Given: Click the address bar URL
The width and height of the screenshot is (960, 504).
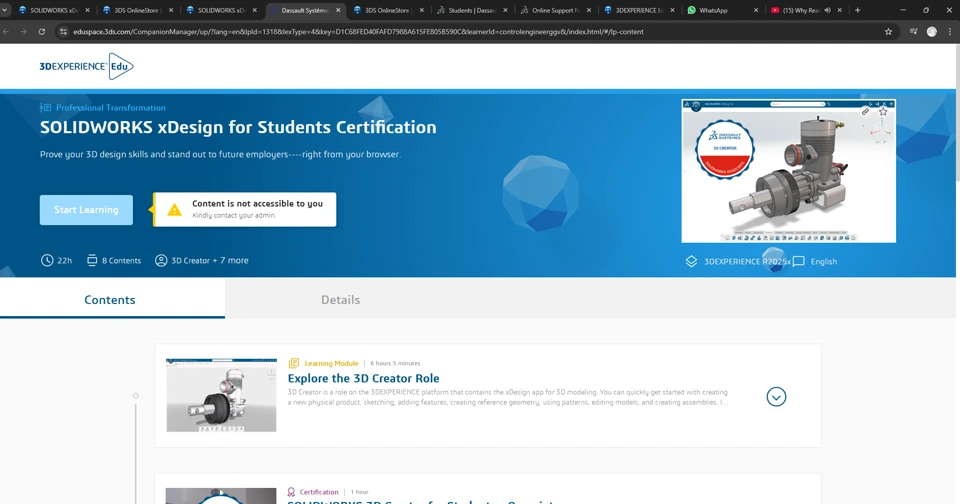Looking at the screenshot, I should (358, 32).
